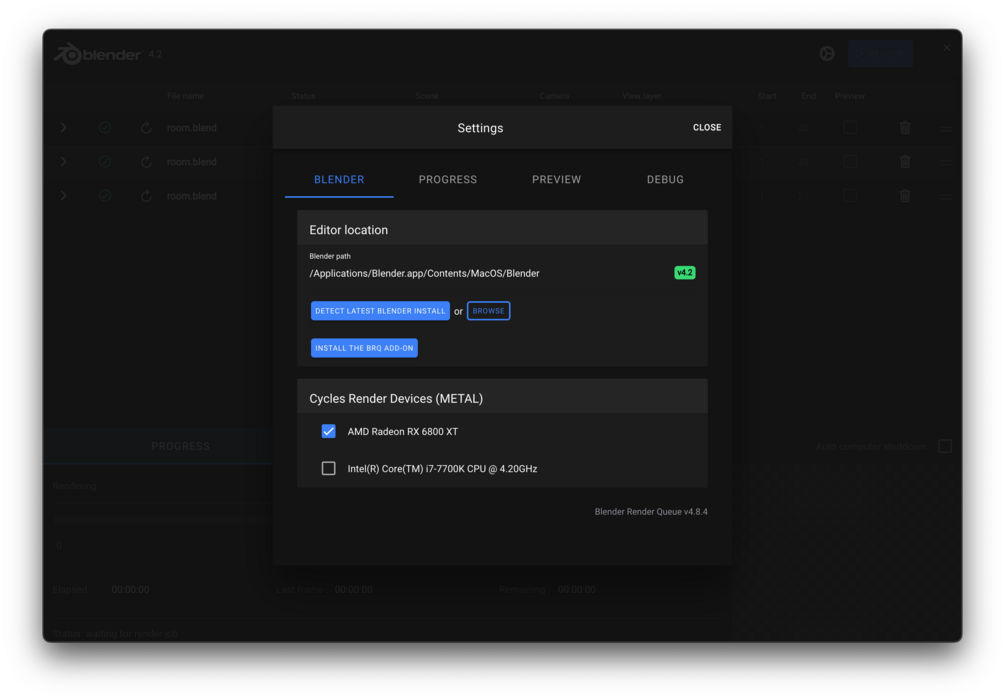Reload the second room.blend job

click(x=146, y=161)
